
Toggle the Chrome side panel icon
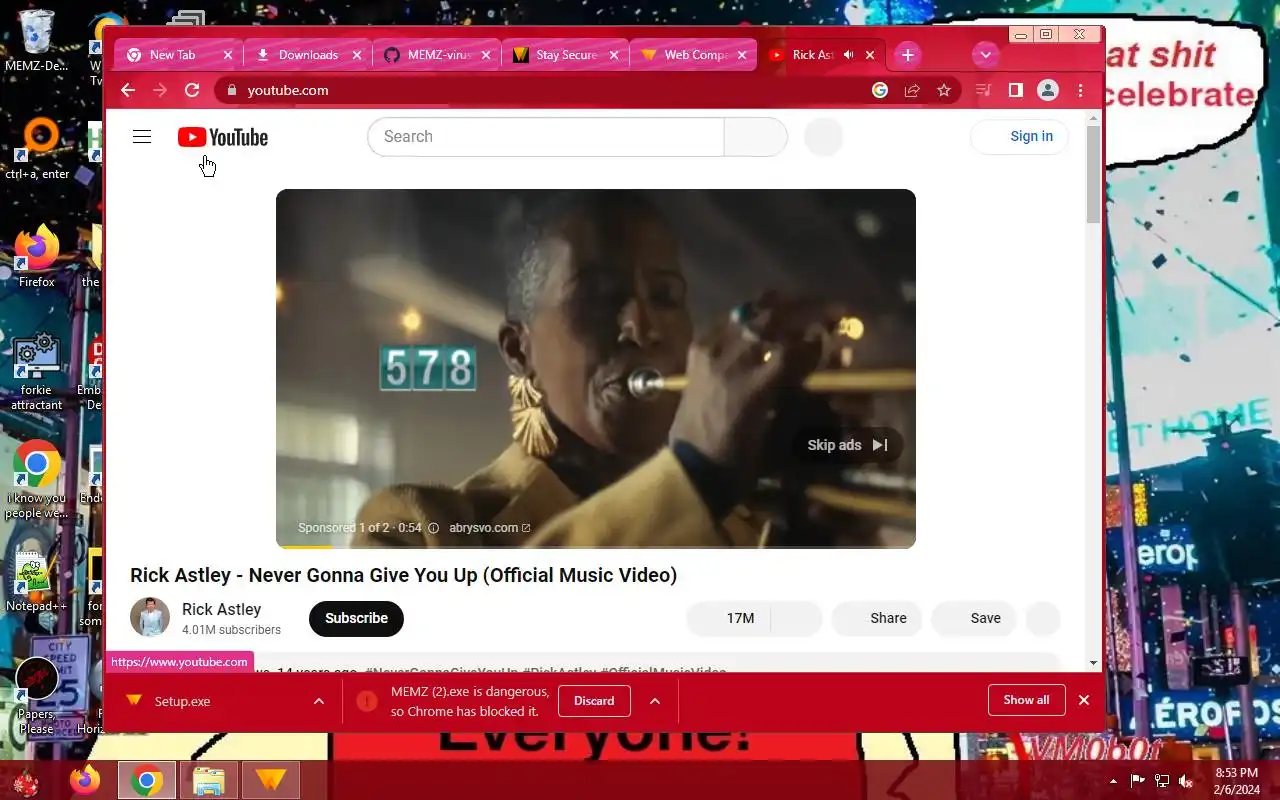[1016, 90]
